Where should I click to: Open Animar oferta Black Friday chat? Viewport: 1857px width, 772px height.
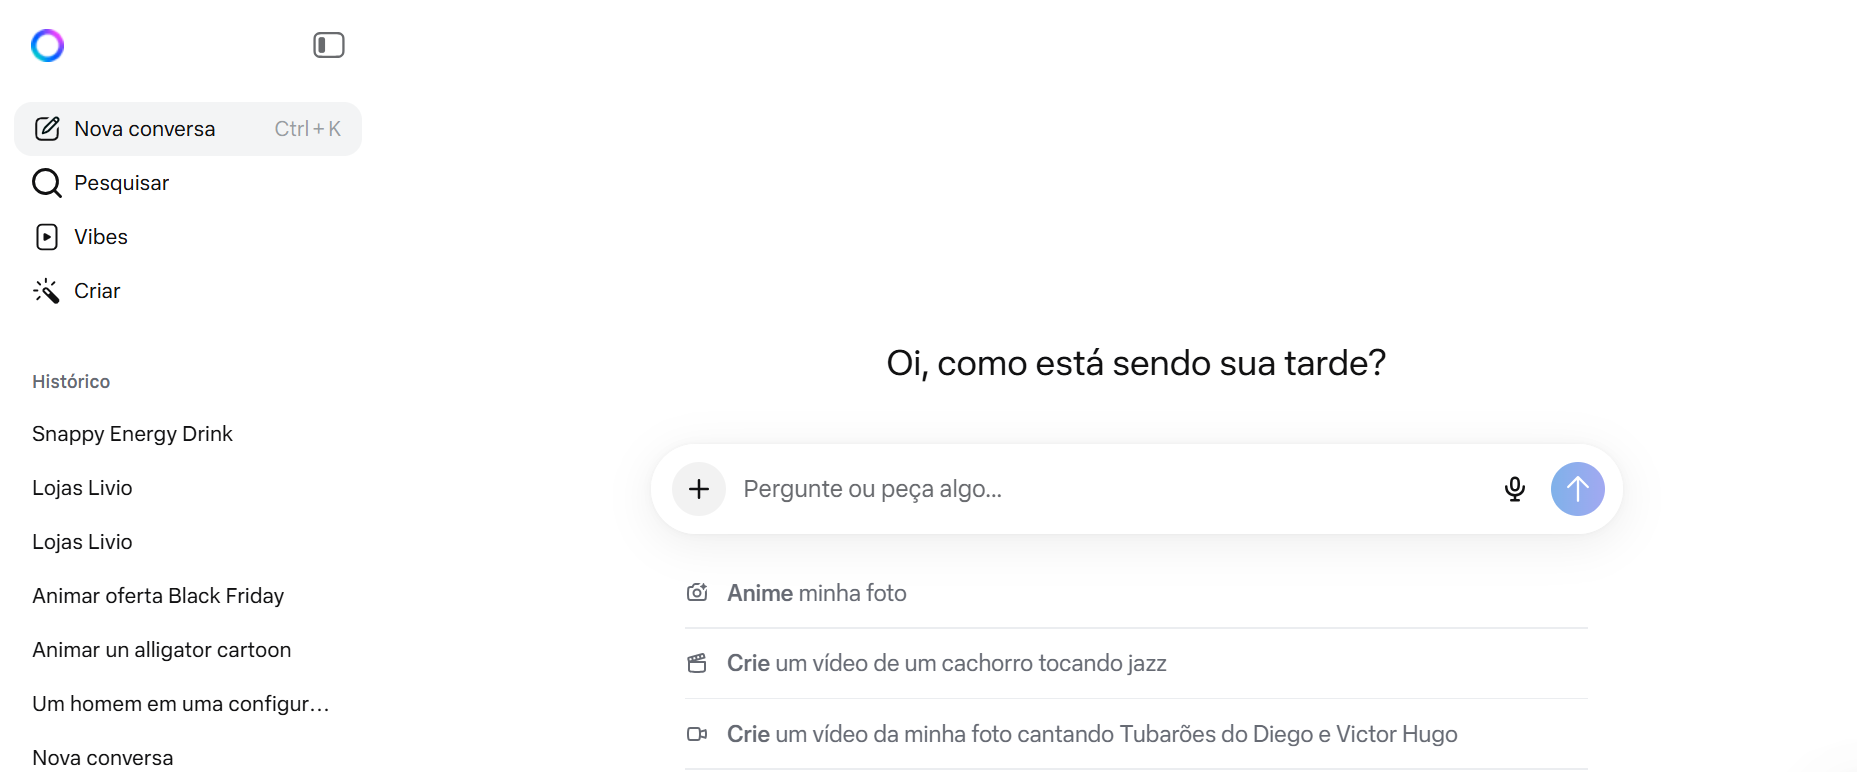tap(158, 596)
